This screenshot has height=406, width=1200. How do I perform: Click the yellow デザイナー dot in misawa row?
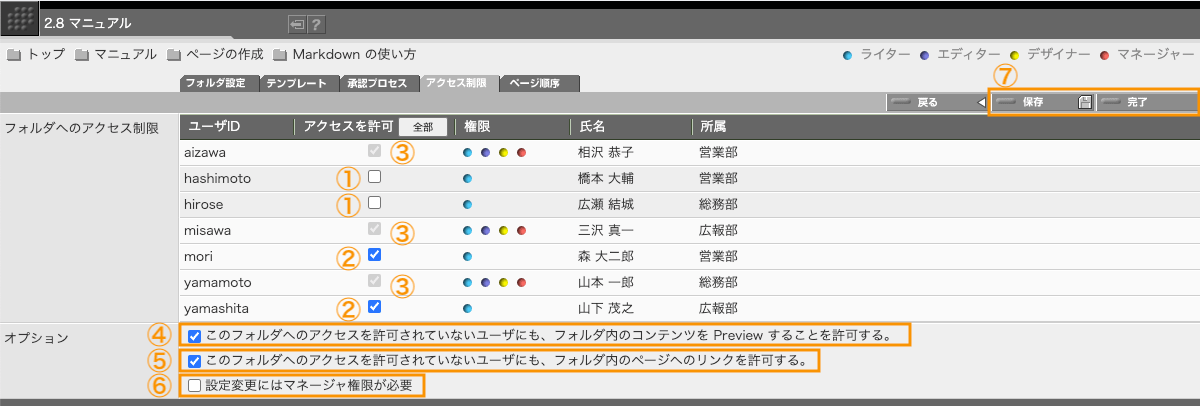click(x=503, y=230)
